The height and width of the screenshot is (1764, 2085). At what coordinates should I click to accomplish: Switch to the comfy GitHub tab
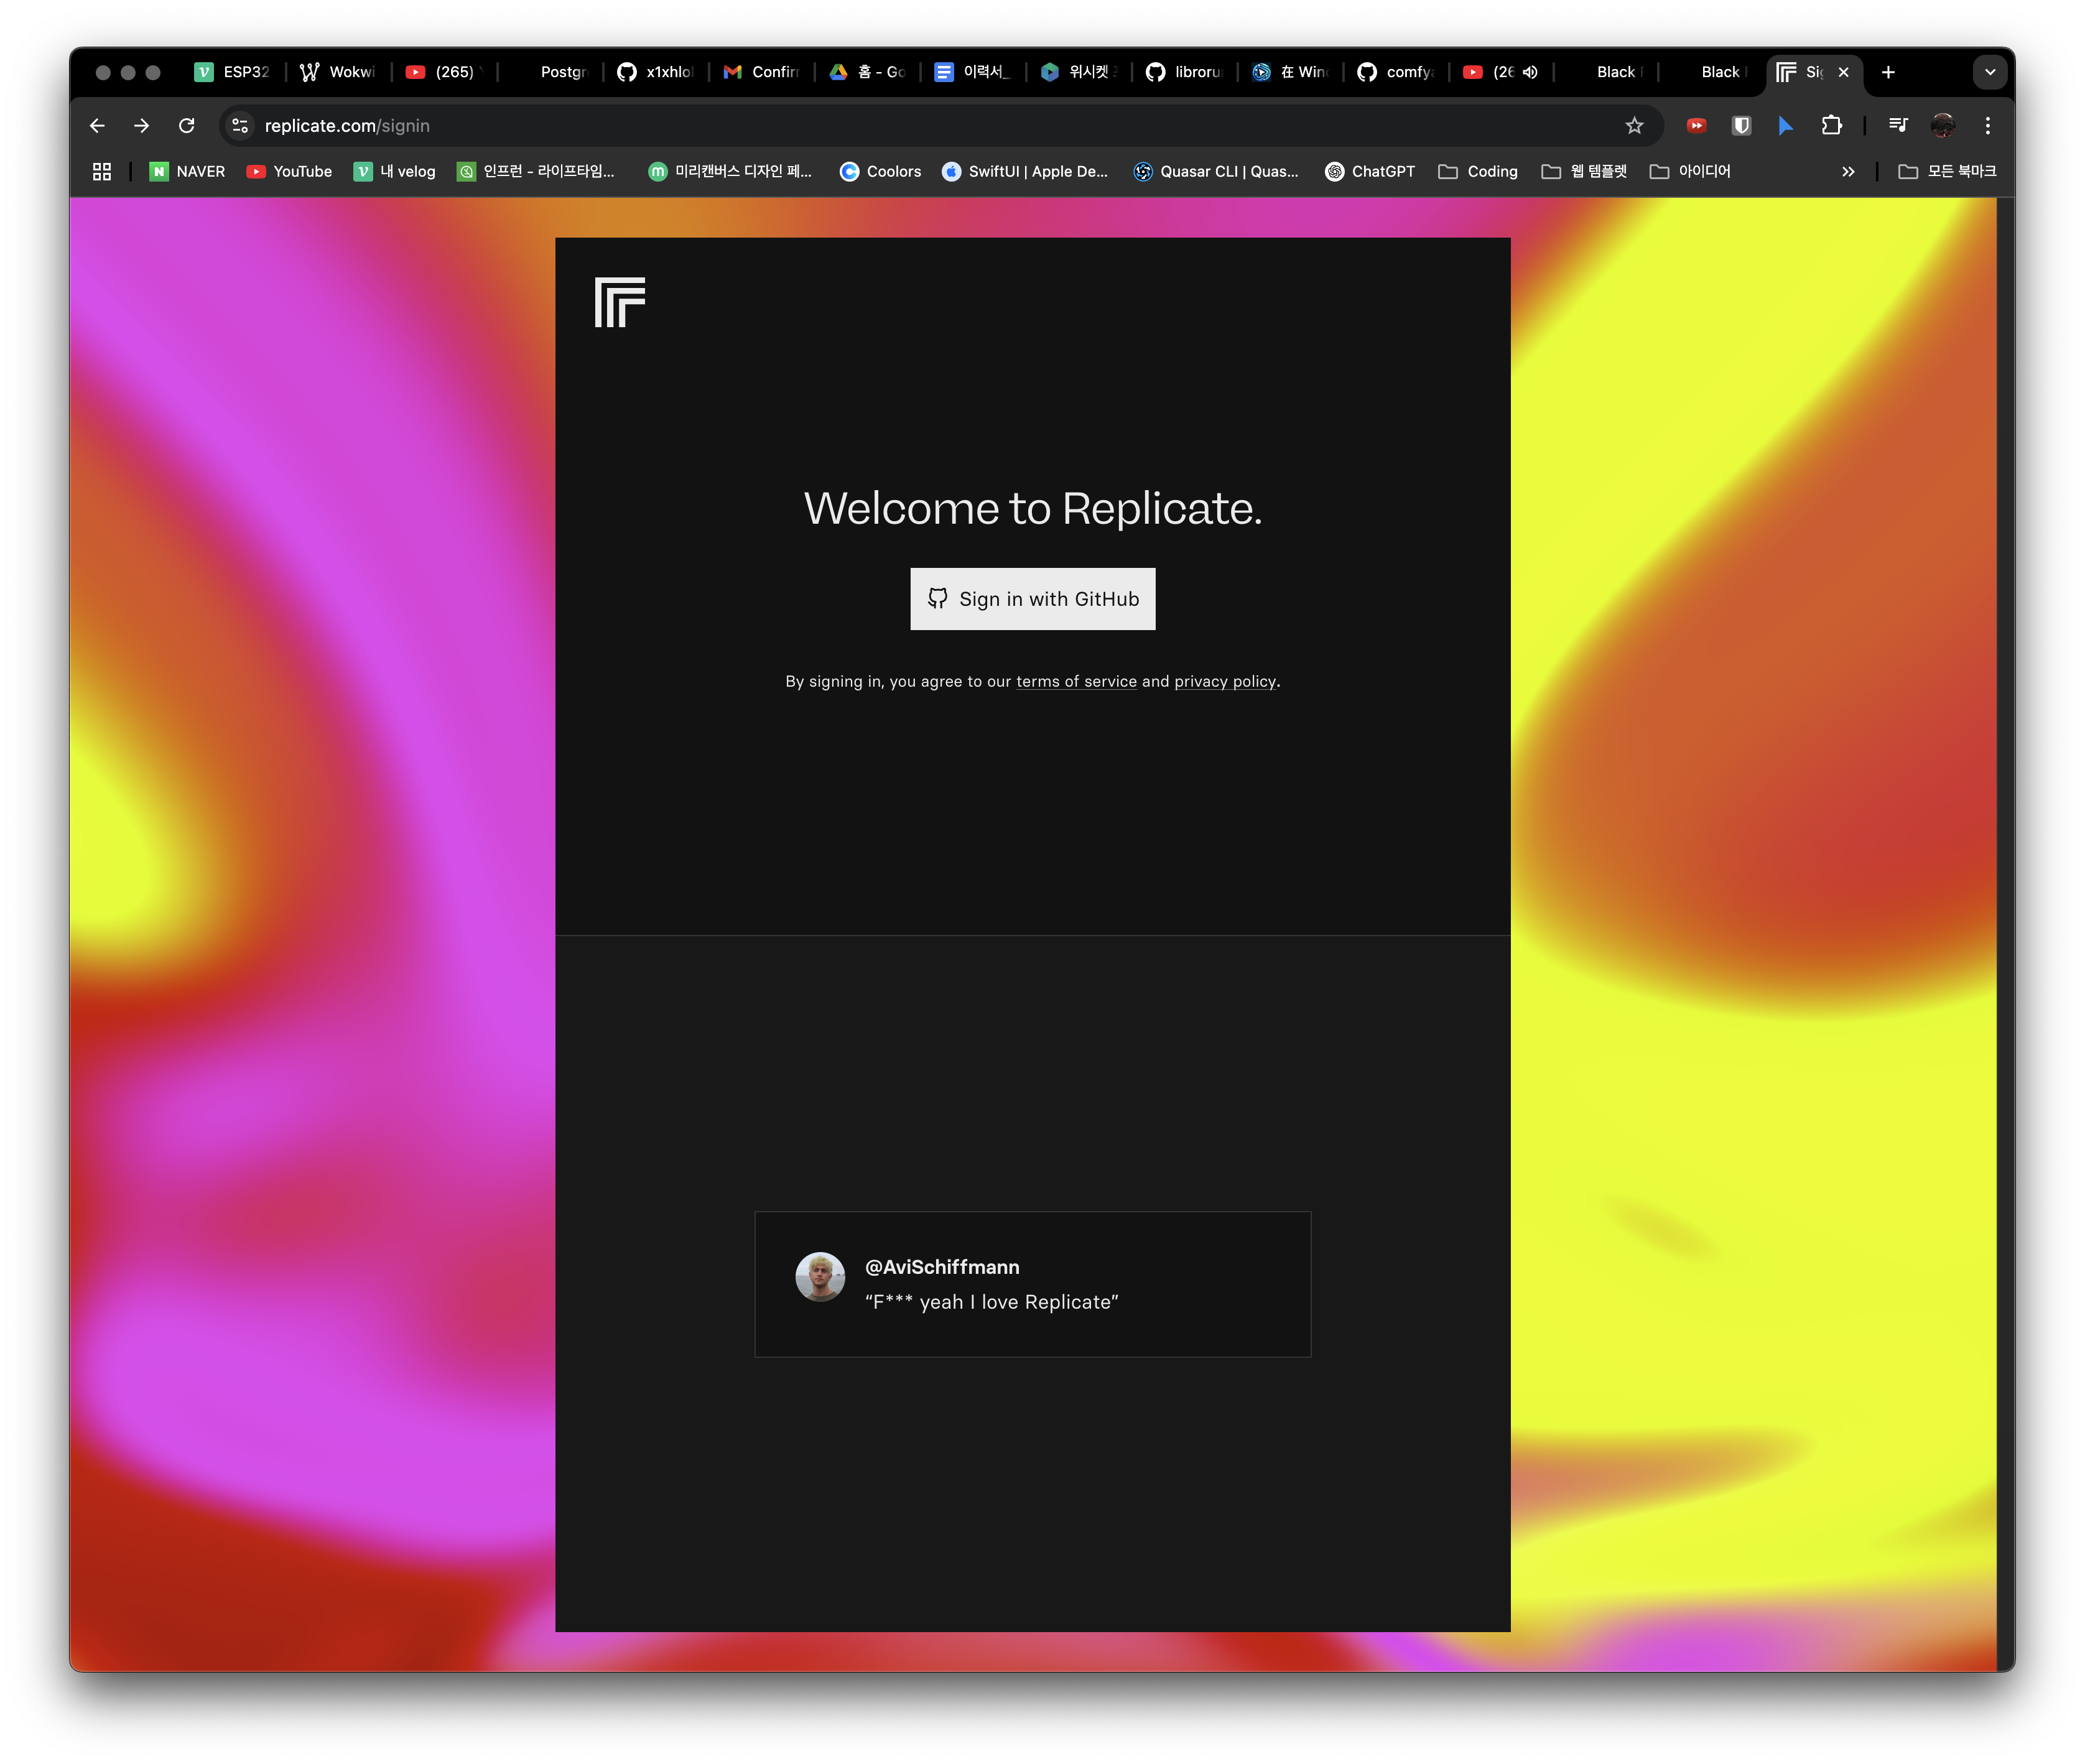tap(1395, 72)
